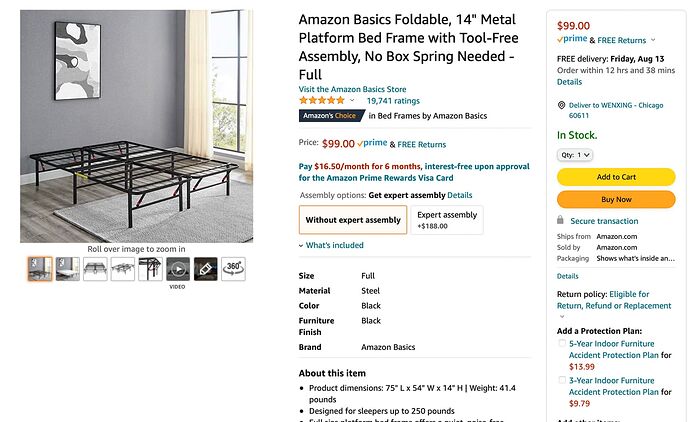Click the delivery location pin icon
The height and width of the screenshot is (422, 690).
pyautogui.click(x=561, y=105)
